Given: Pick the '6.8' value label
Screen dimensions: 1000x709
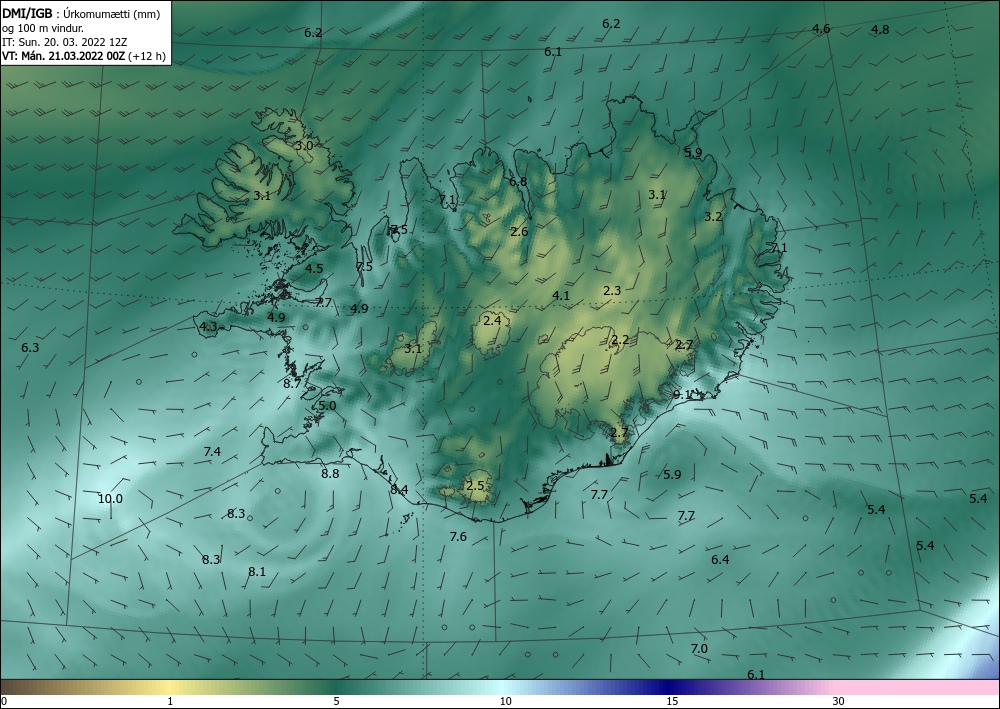Looking at the screenshot, I should point(518,182).
